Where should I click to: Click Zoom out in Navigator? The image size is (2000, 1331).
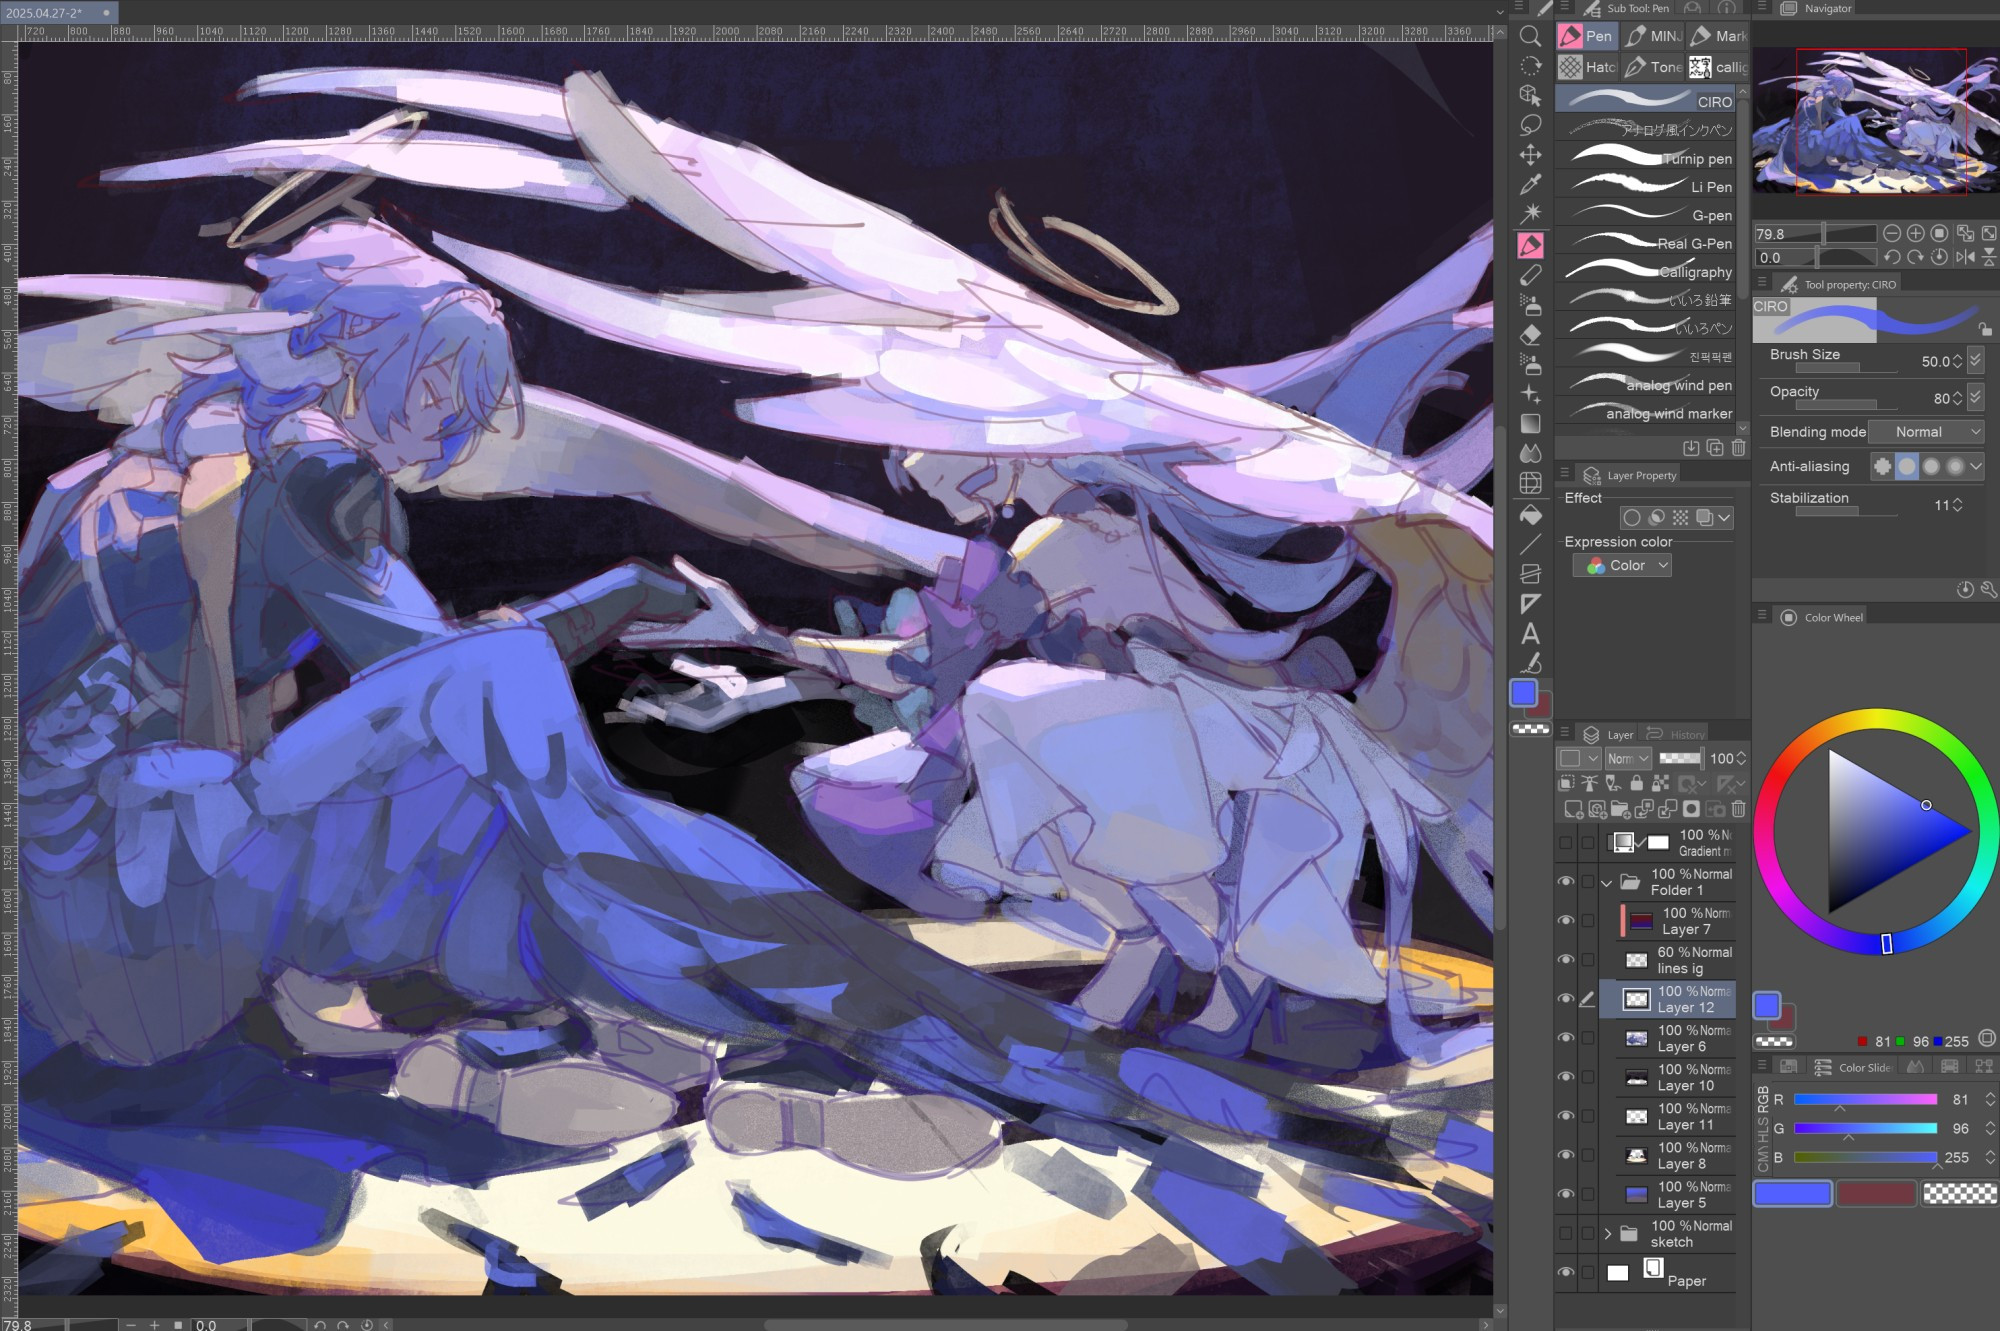[1892, 233]
